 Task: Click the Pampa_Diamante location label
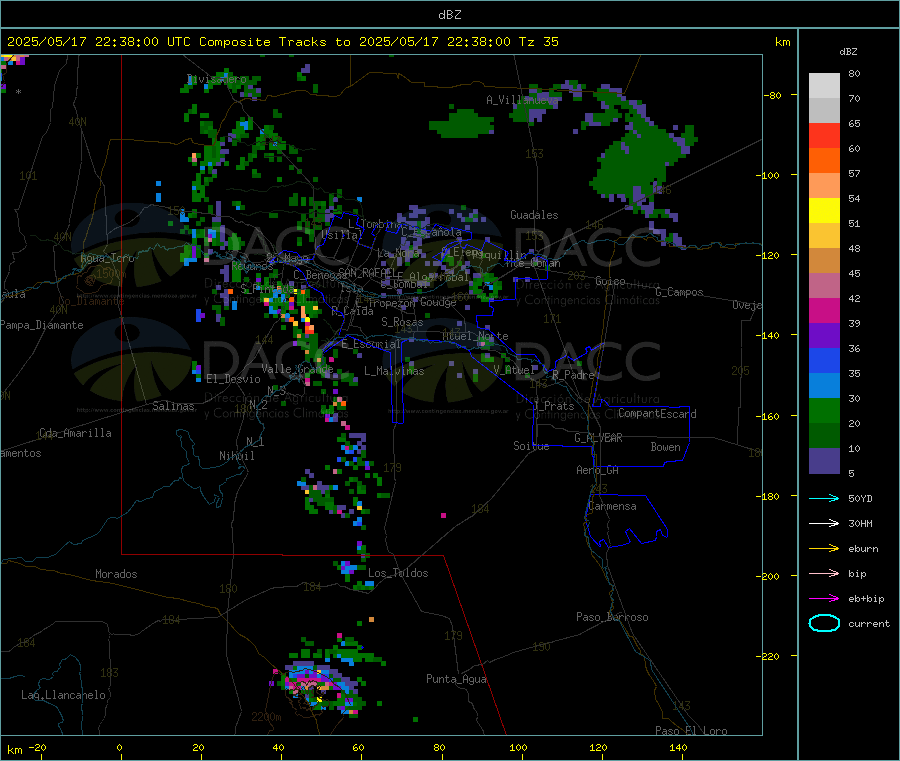[x=41, y=325]
